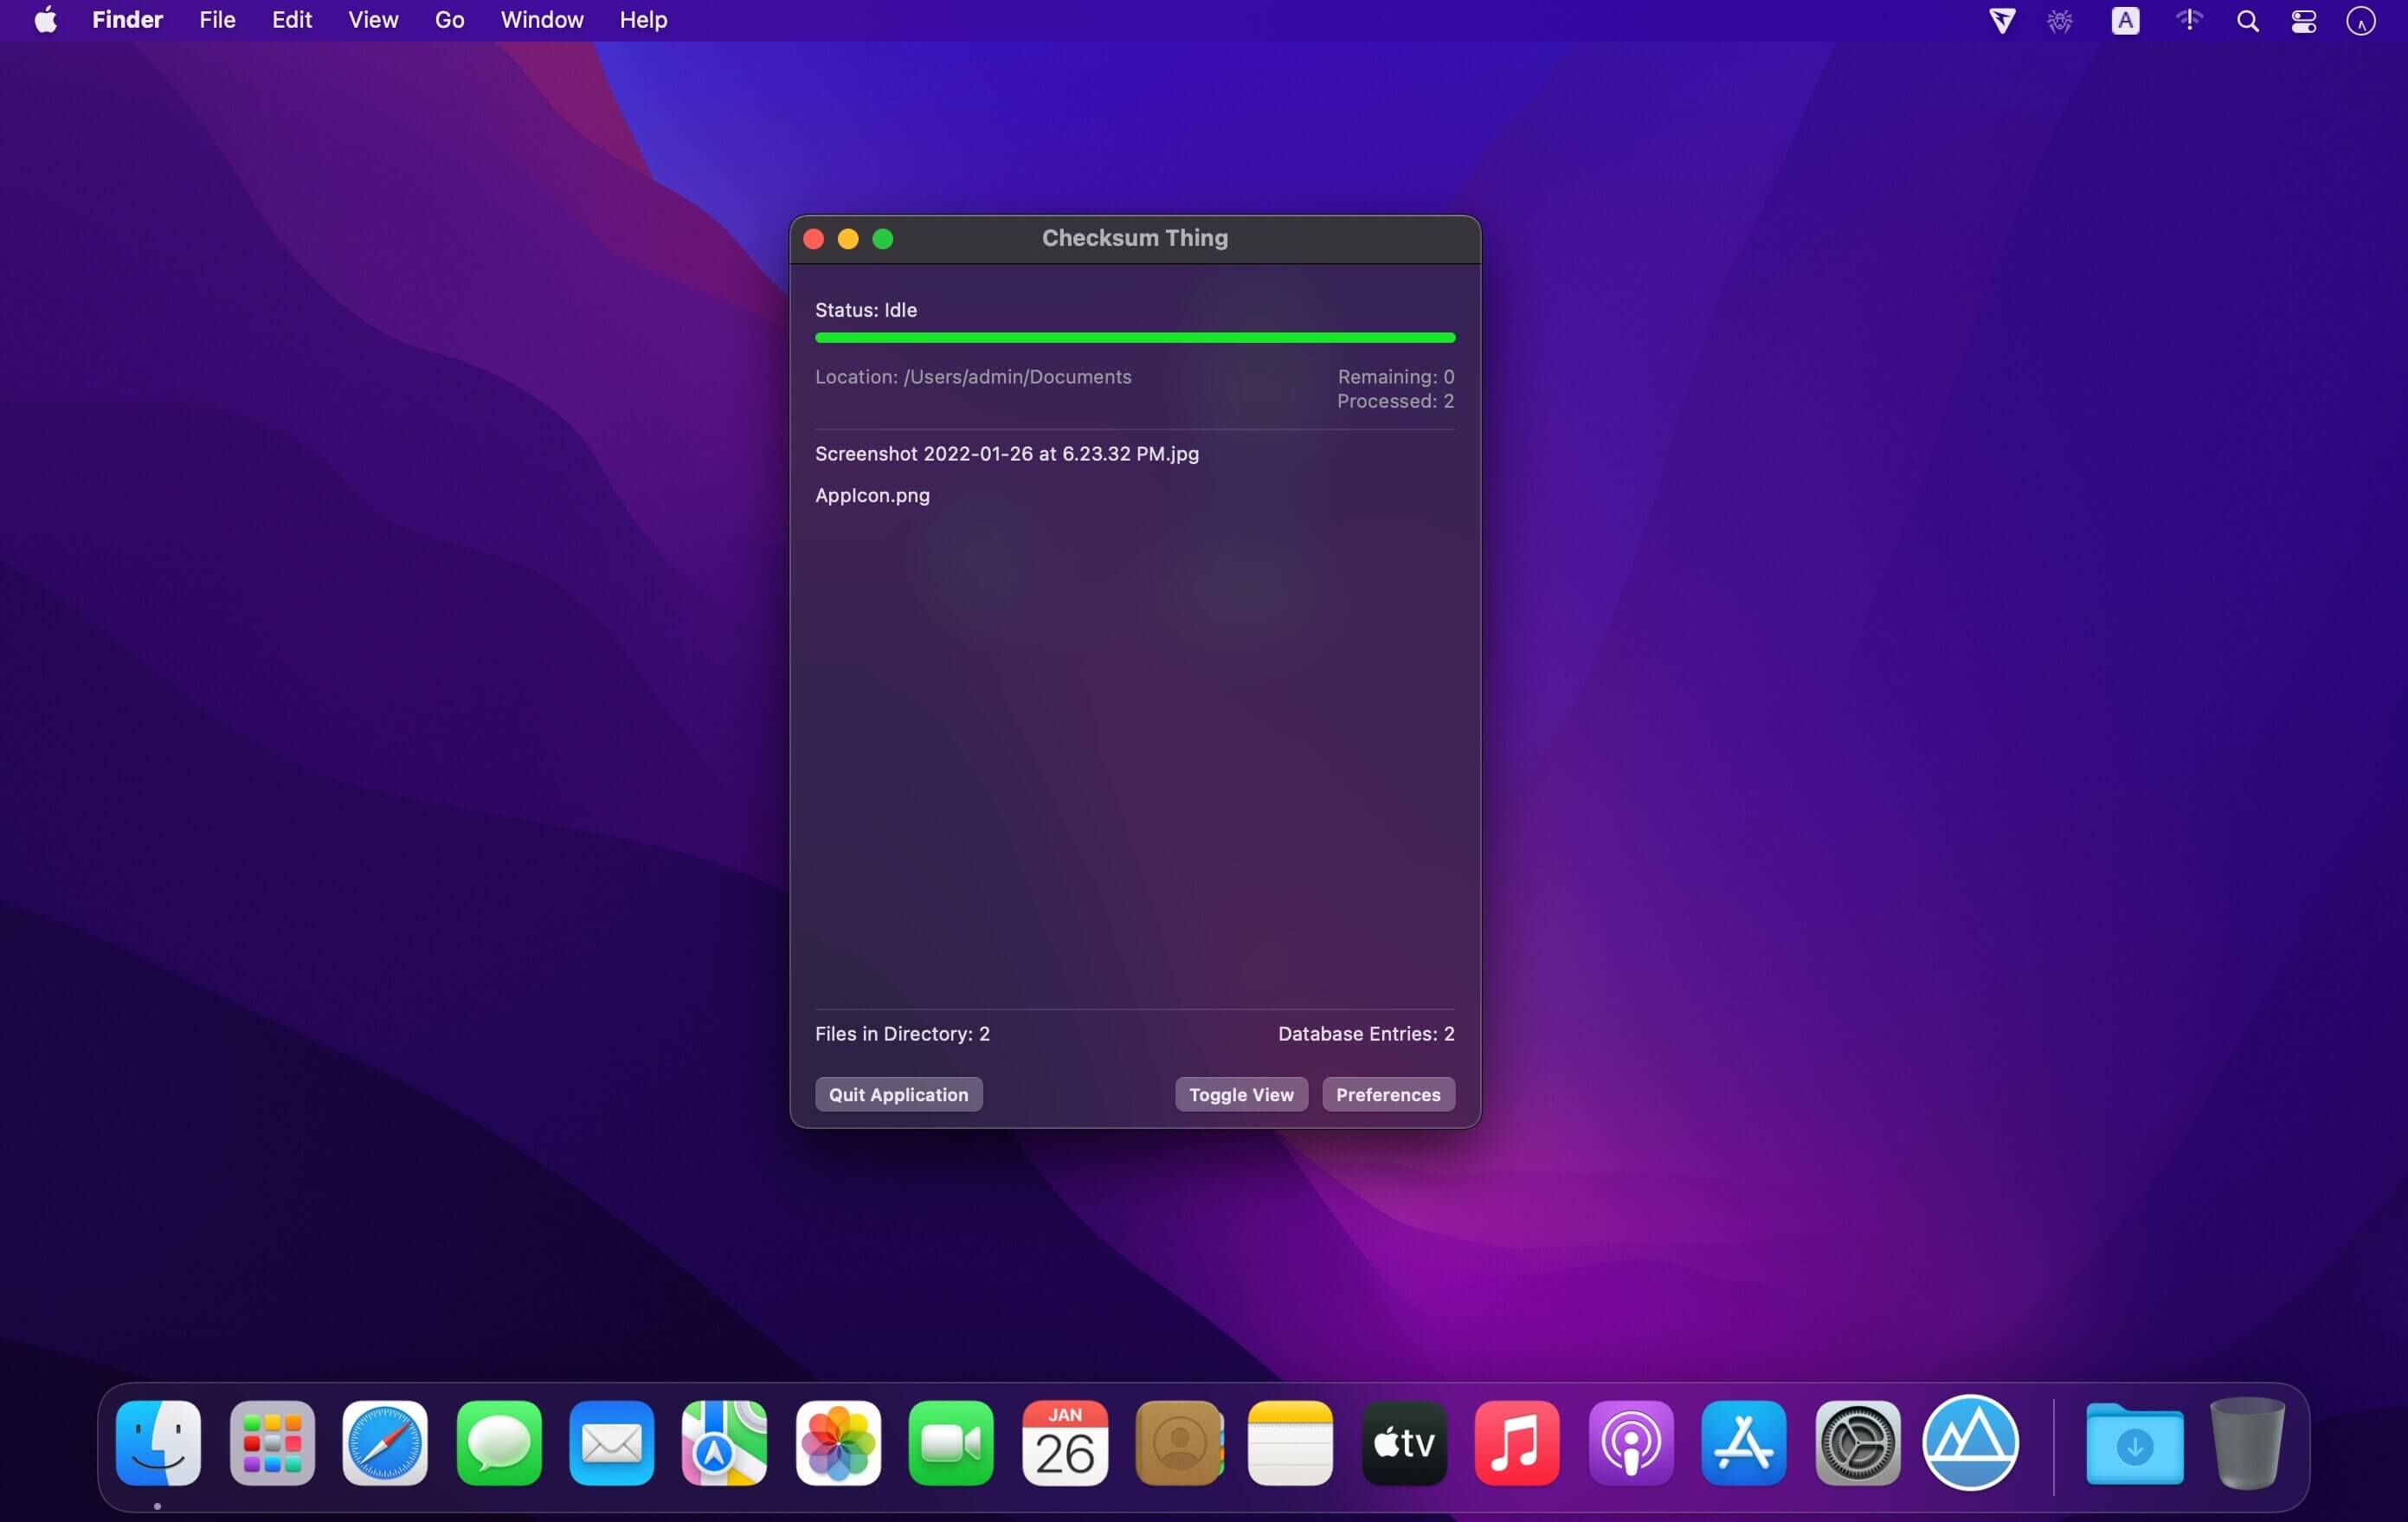Open Safari from the dock
This screenshot has height=1522, width=2408.
tap(385, 1443)
